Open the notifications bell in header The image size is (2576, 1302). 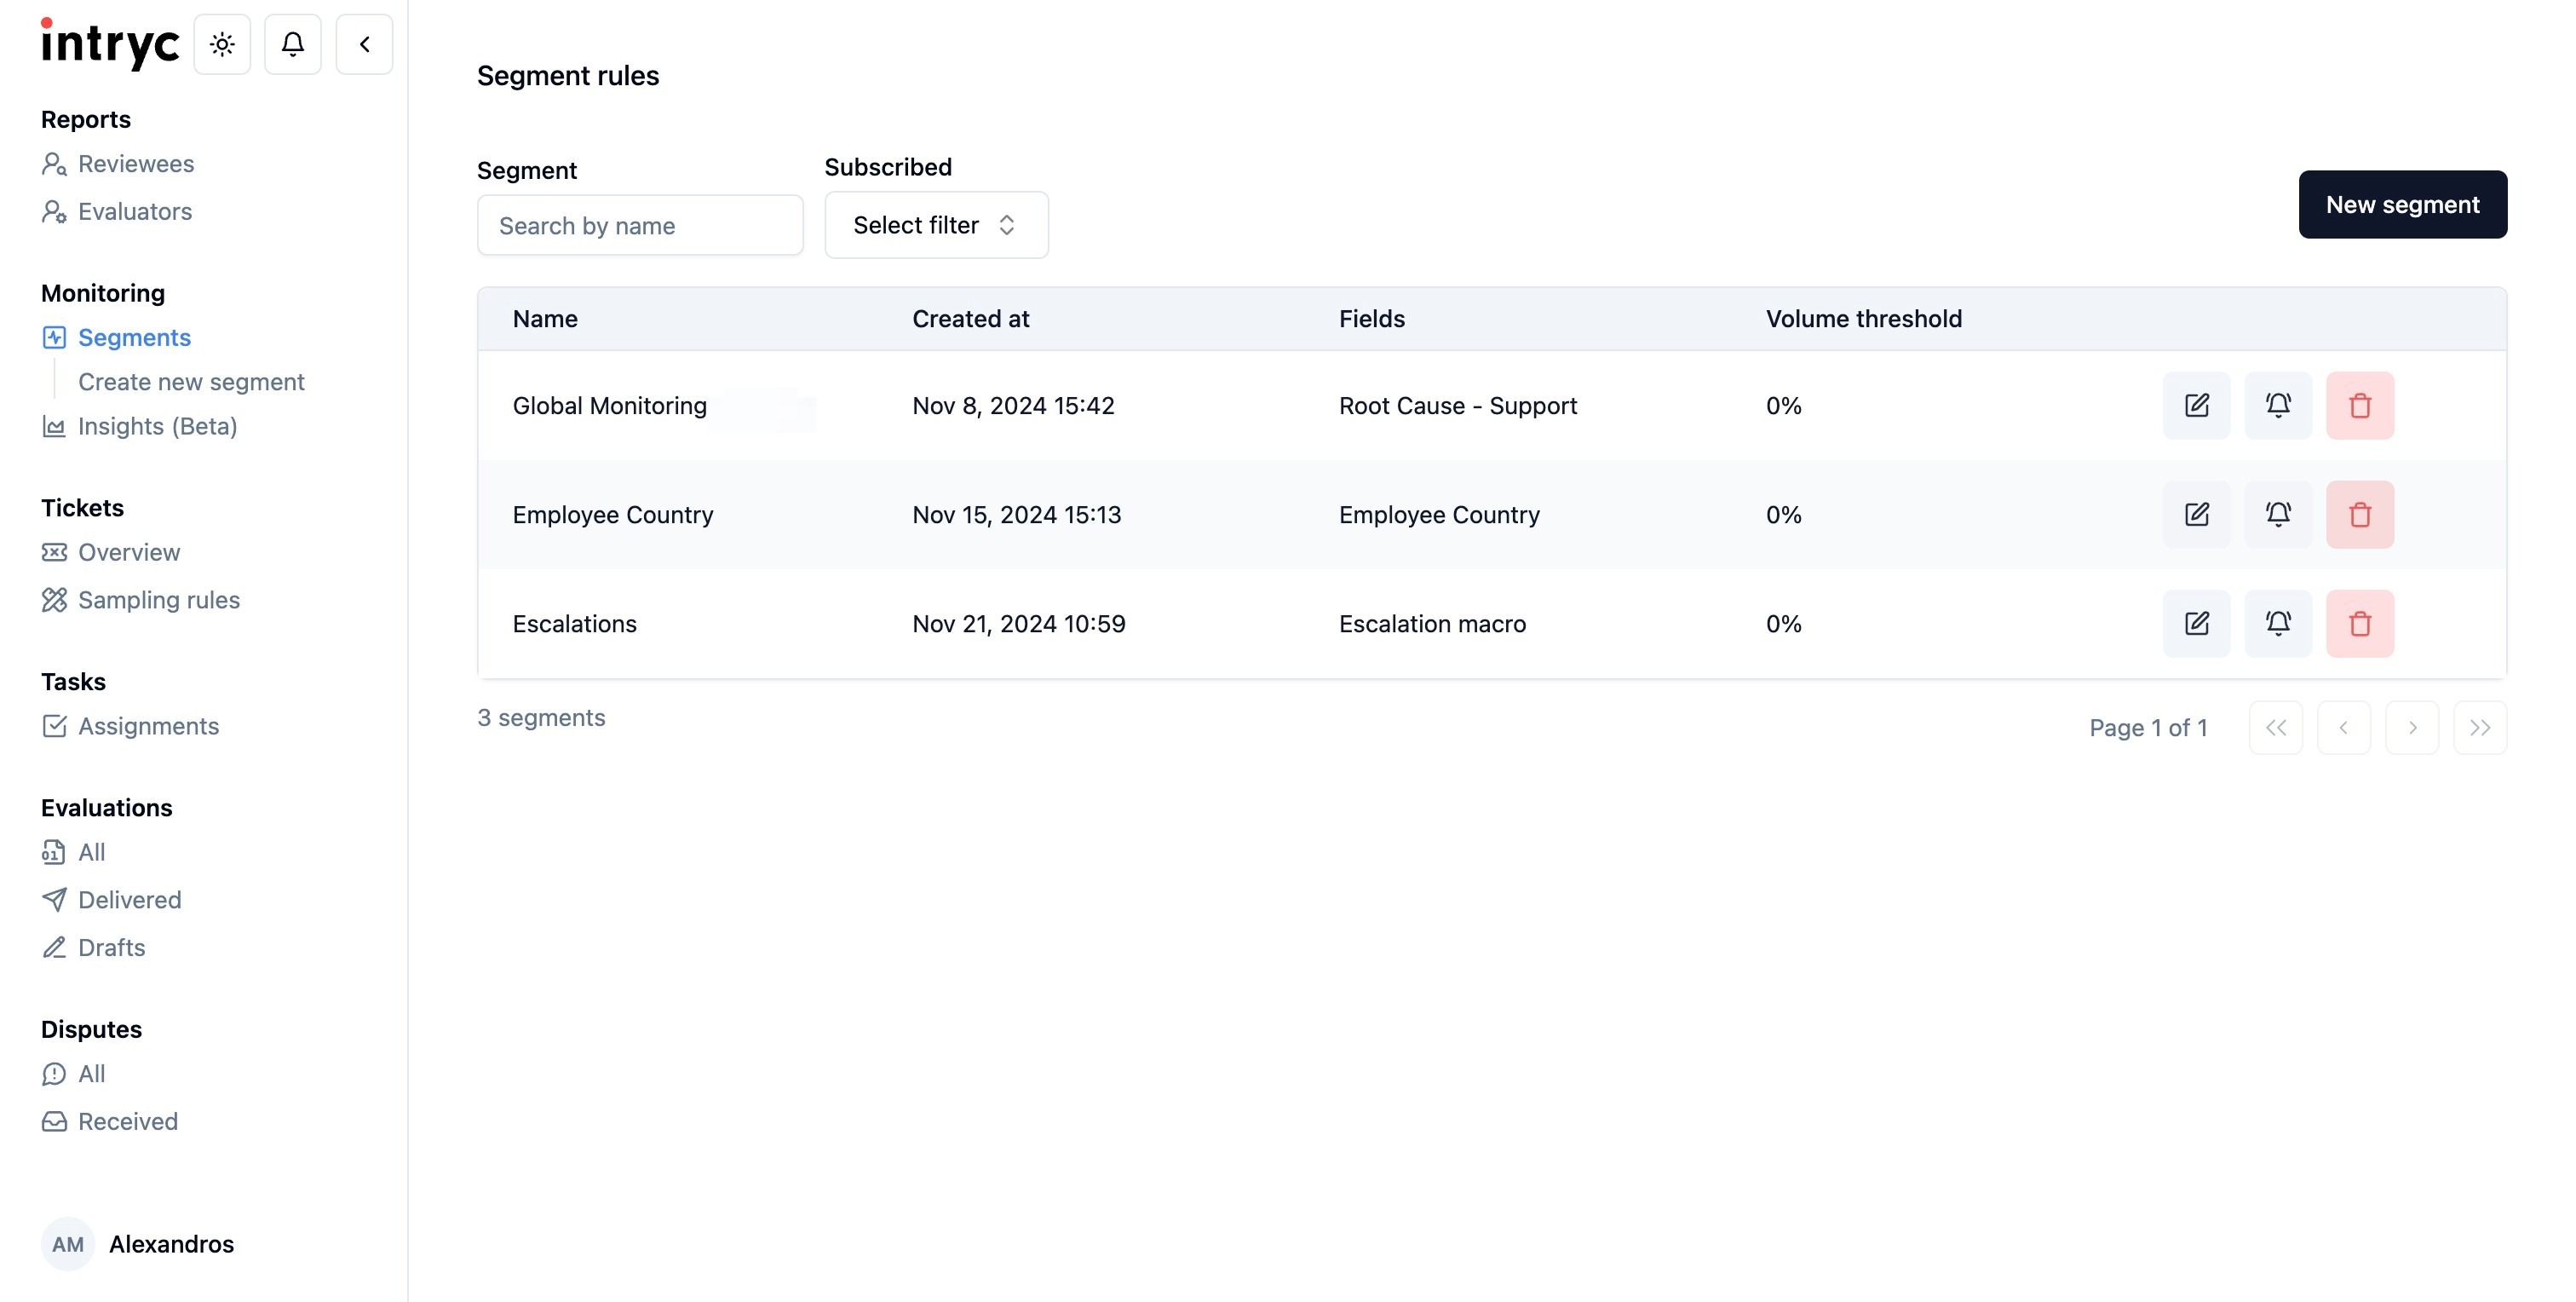click(292, 44)
